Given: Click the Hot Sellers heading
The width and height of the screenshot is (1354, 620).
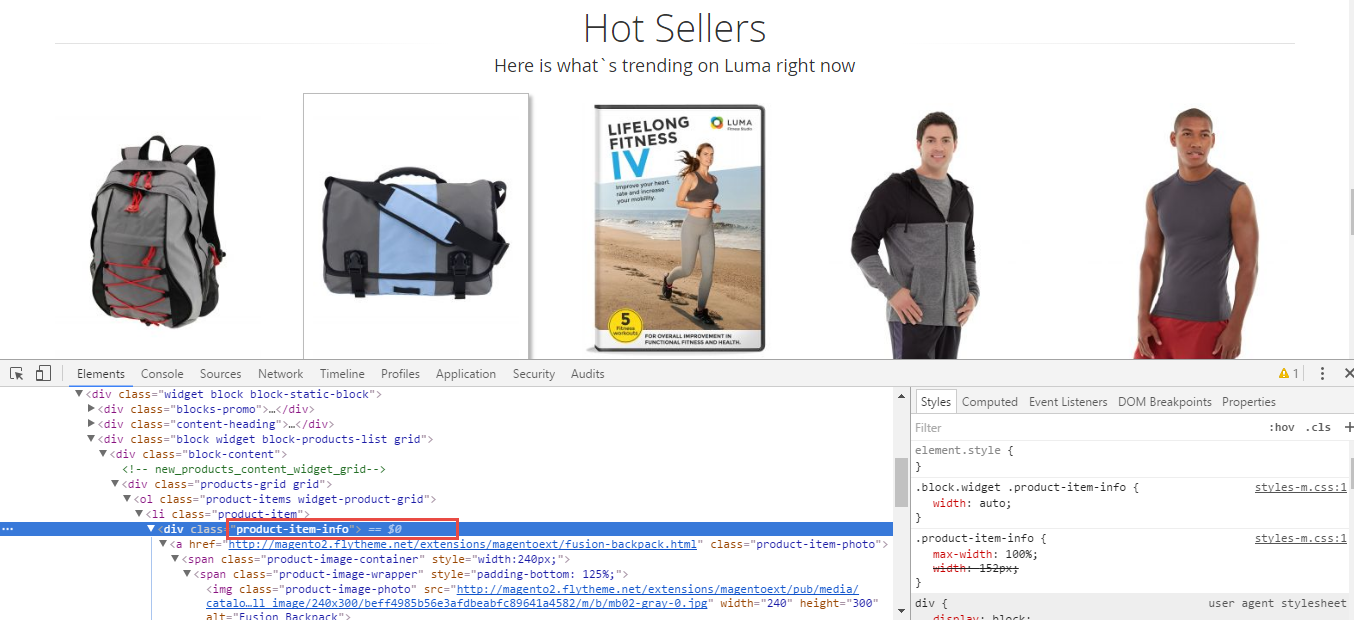Looking at the screenshot, I should (x=675, y=28).
